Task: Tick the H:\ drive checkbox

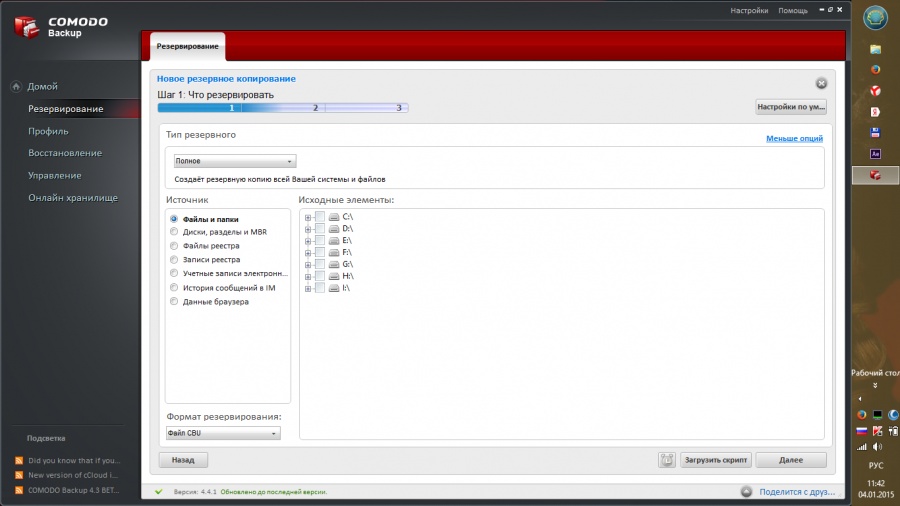Action: pos(320,276)
